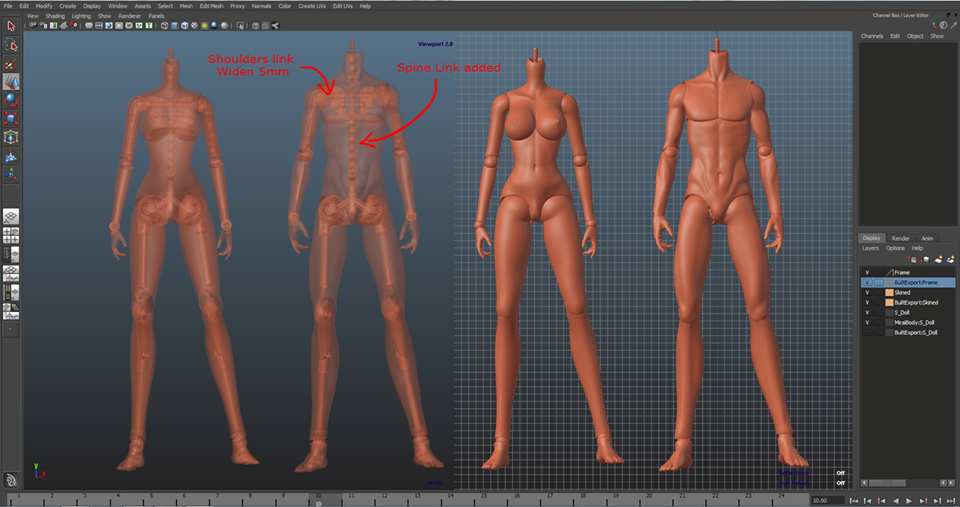
Task: Move selected layer down icon
Action: [925, 260]
